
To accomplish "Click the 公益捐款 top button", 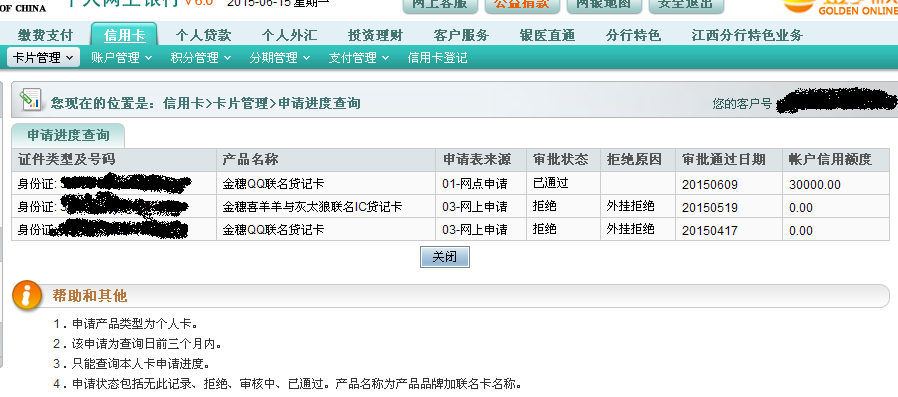I will coord(522,4).
